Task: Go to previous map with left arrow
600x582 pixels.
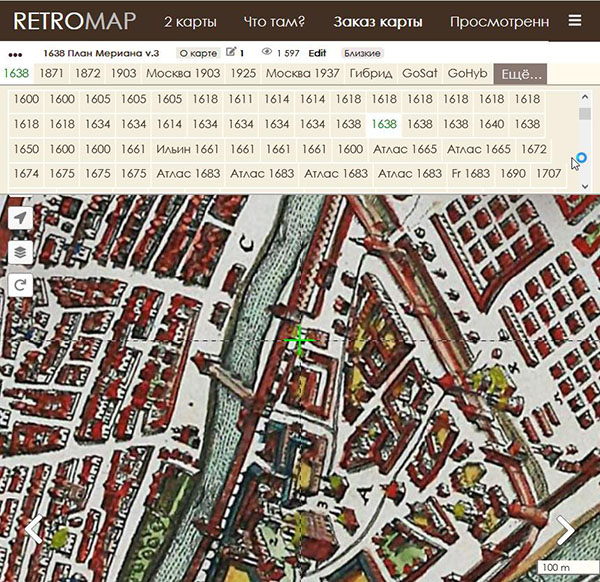Action: tap(33, 529)
